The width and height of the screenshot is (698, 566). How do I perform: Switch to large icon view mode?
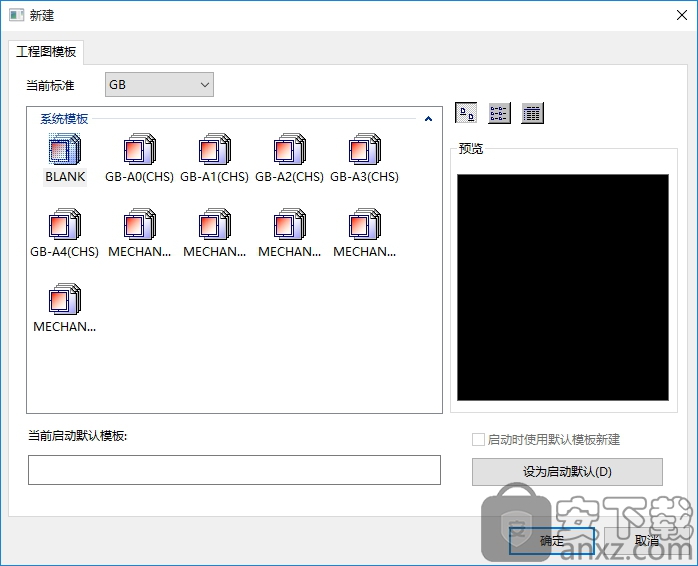click(466, 113)
